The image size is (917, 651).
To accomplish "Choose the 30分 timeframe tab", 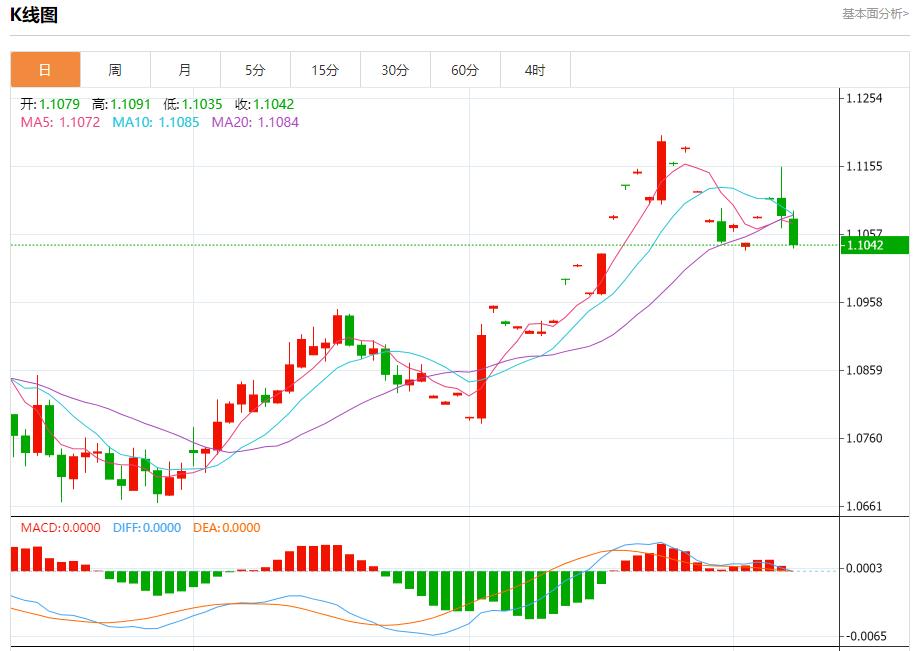I will coord(395,70).
